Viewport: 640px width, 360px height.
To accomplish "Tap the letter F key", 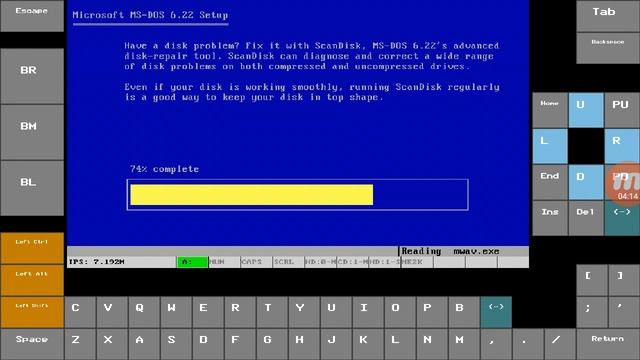I will click(x=240, y=344).
